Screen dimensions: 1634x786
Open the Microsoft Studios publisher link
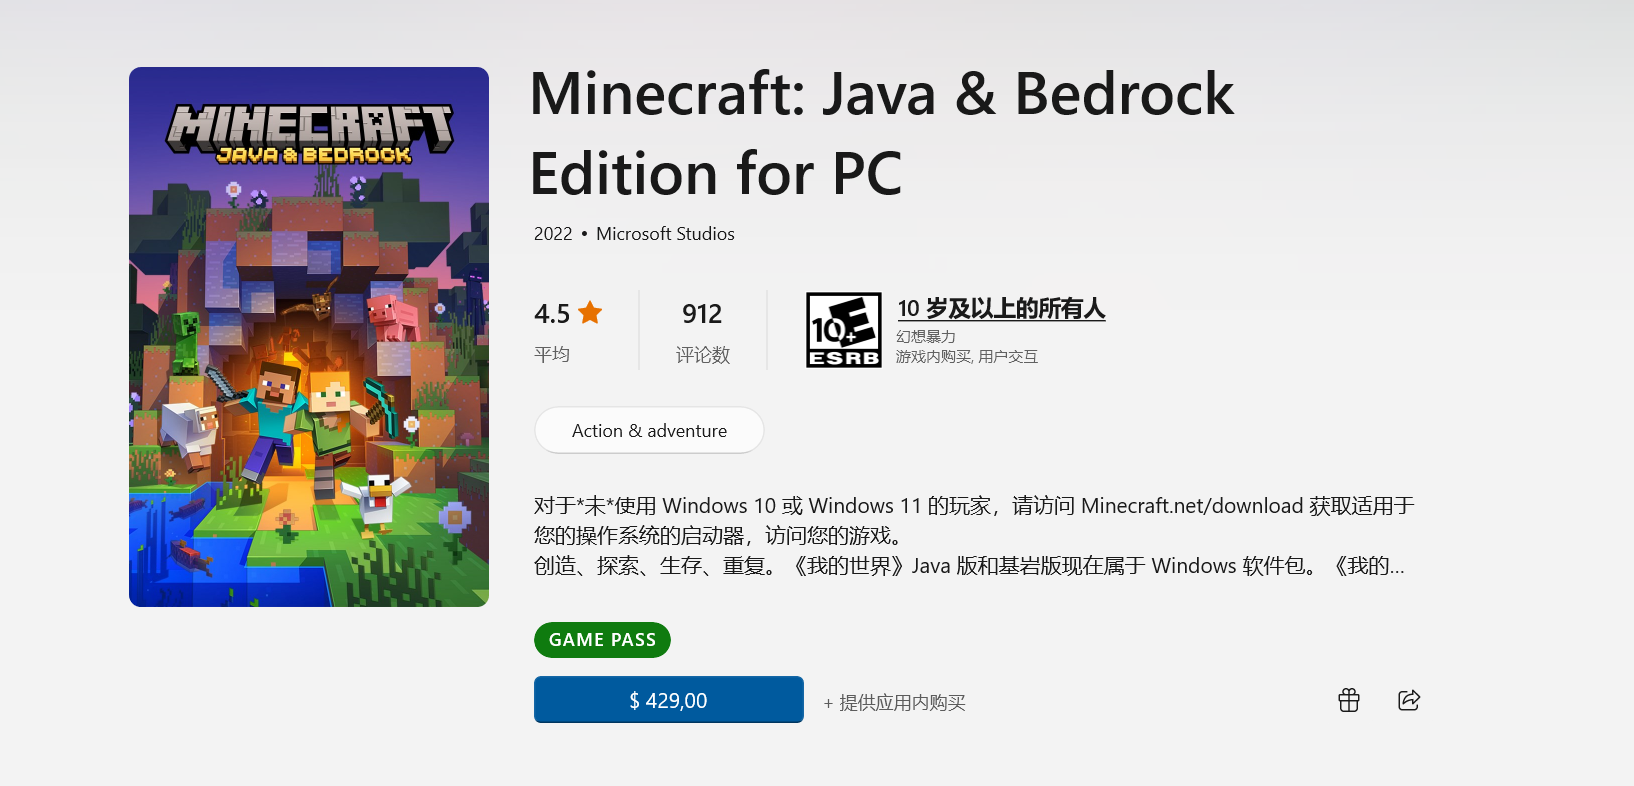click(x=665, y=234)
